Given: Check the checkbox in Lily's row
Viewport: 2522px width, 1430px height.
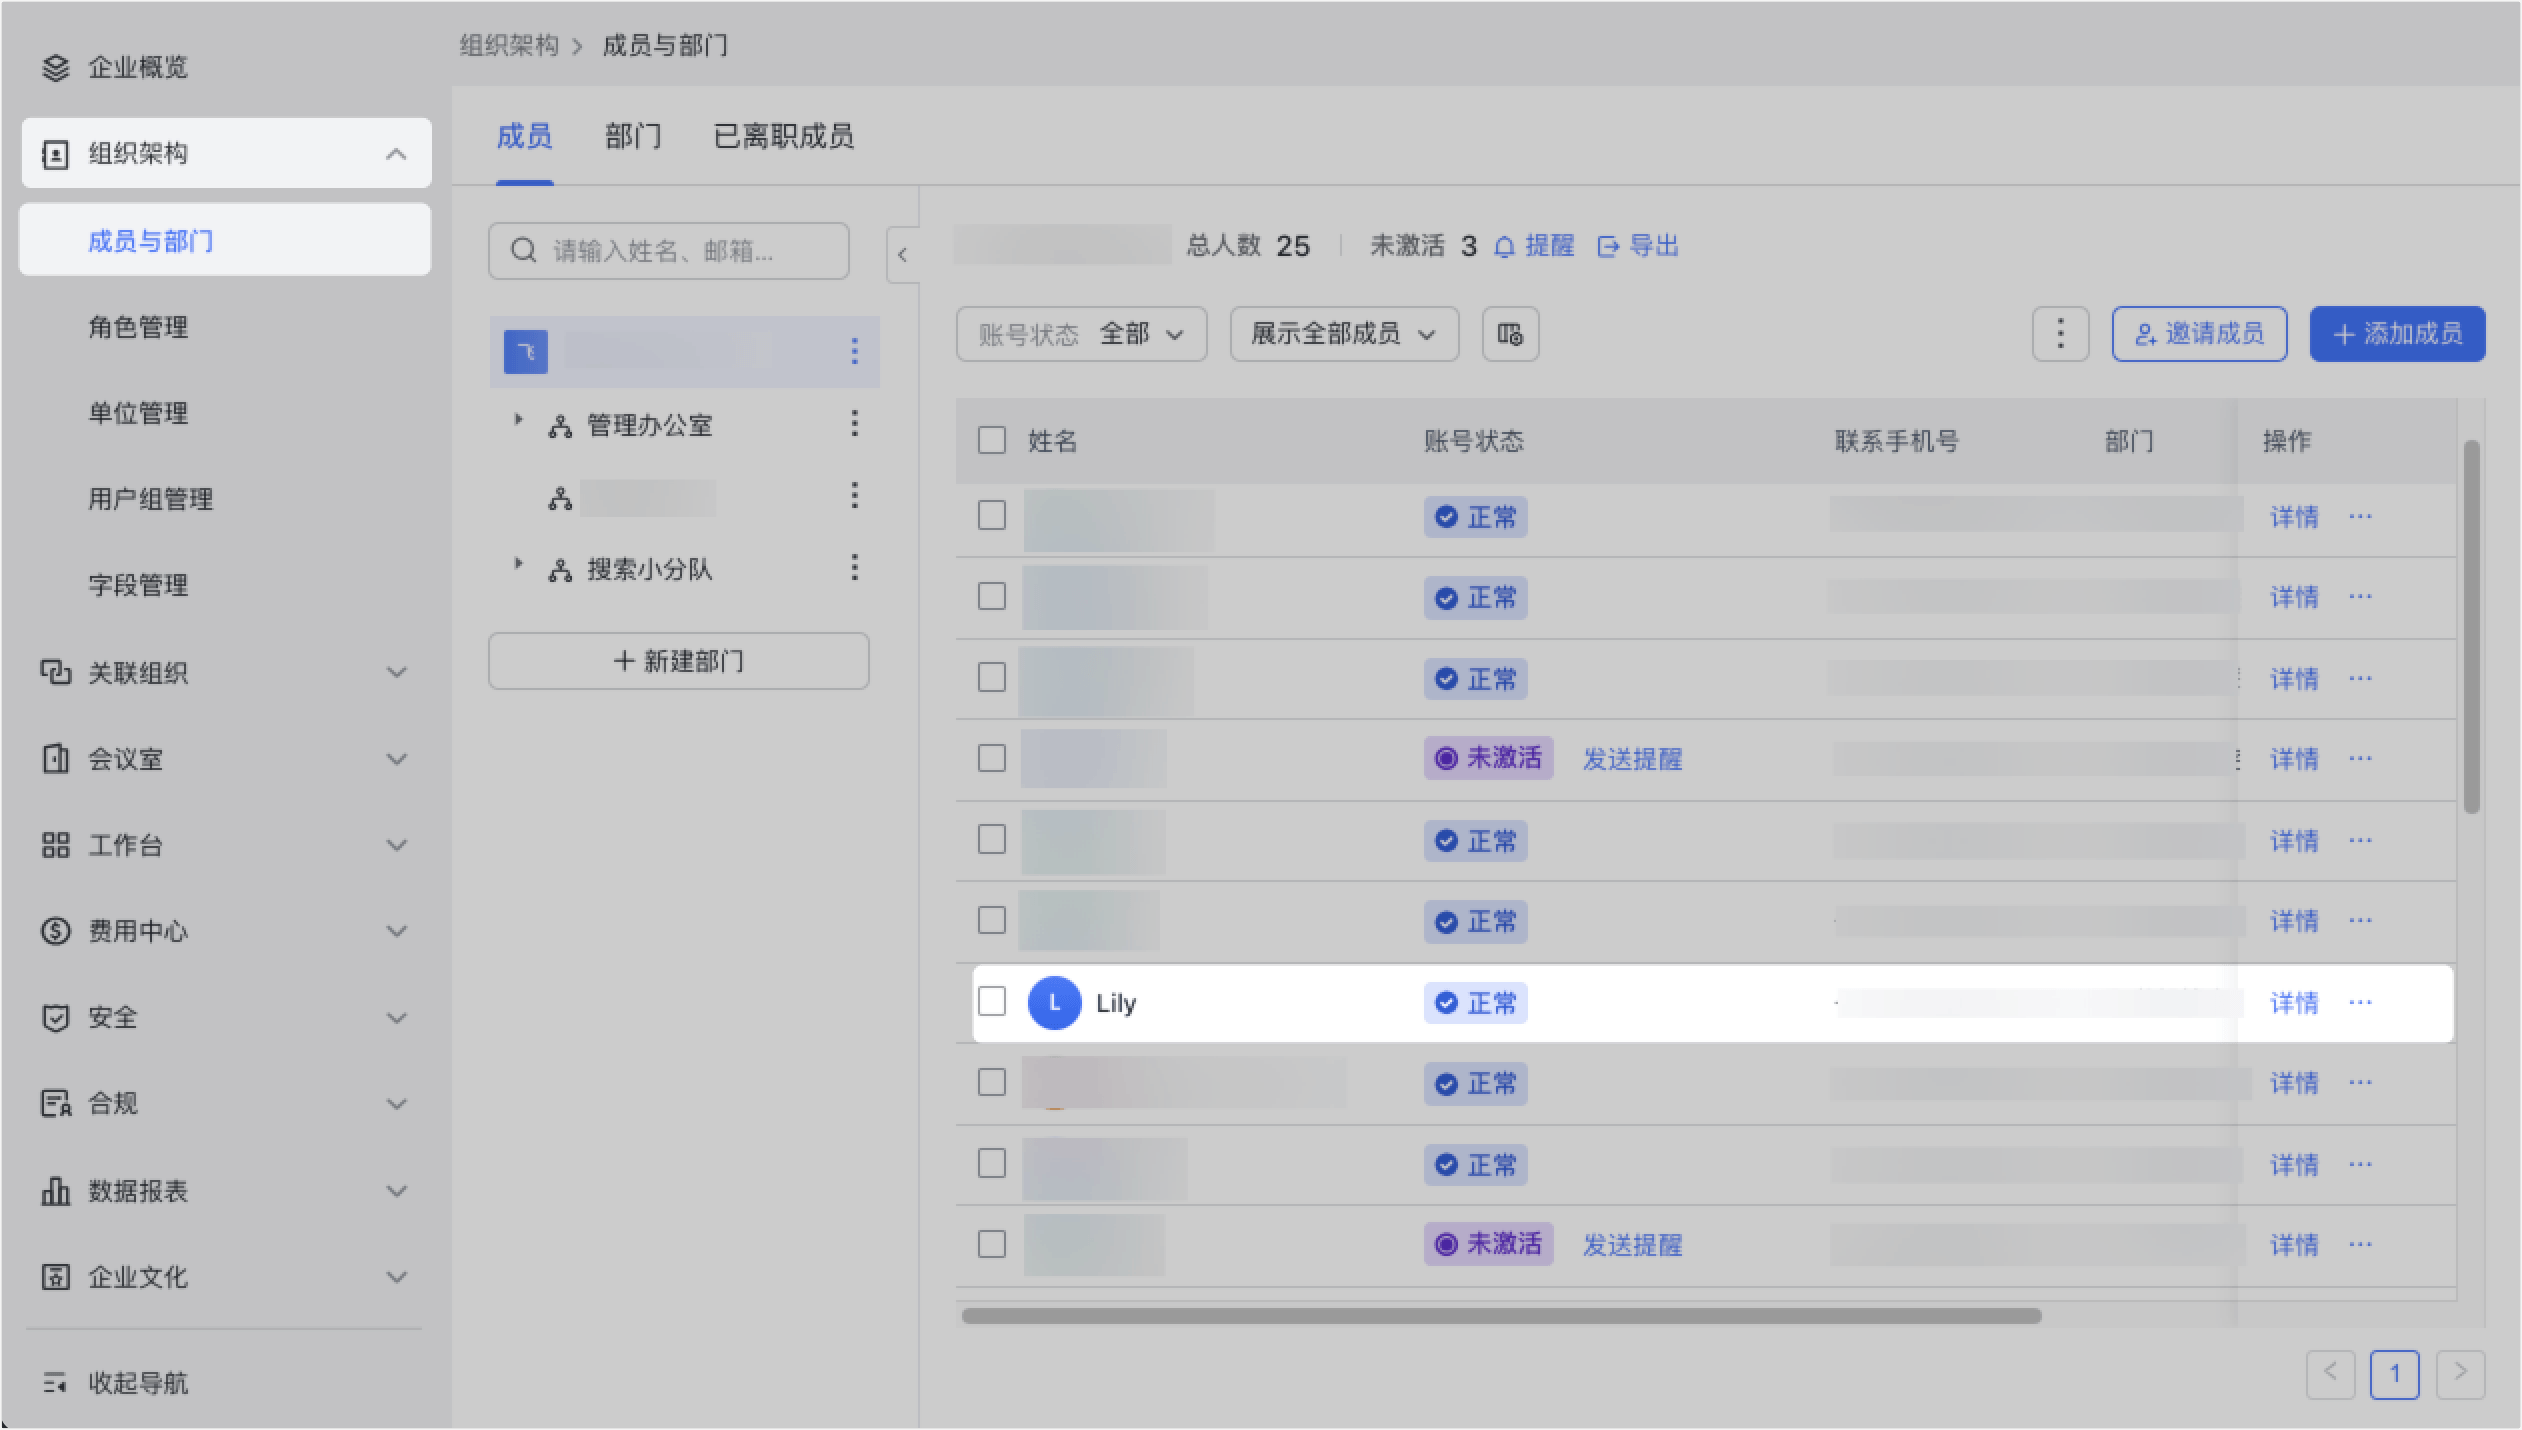Looking at the screenshot, I should tap(991, 1002).
